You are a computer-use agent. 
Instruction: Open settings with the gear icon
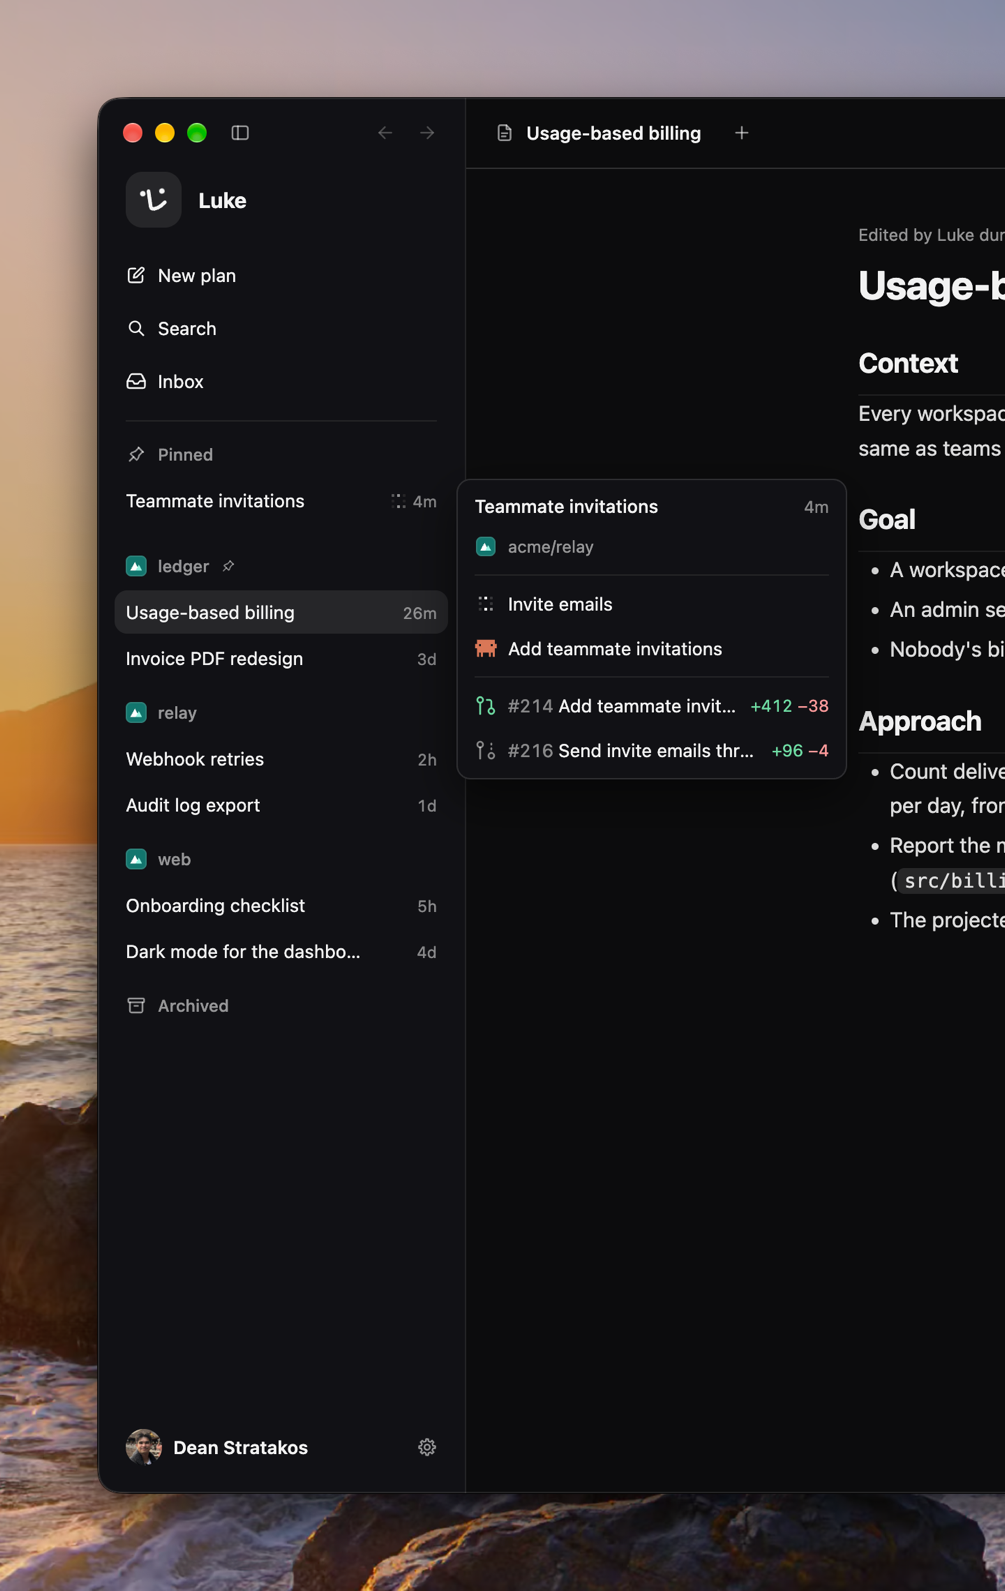(x=427, y=1447)
